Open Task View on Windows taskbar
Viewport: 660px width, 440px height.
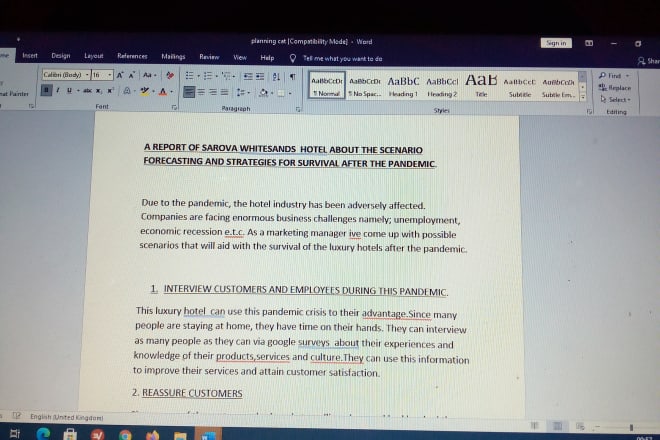[15, 433]
